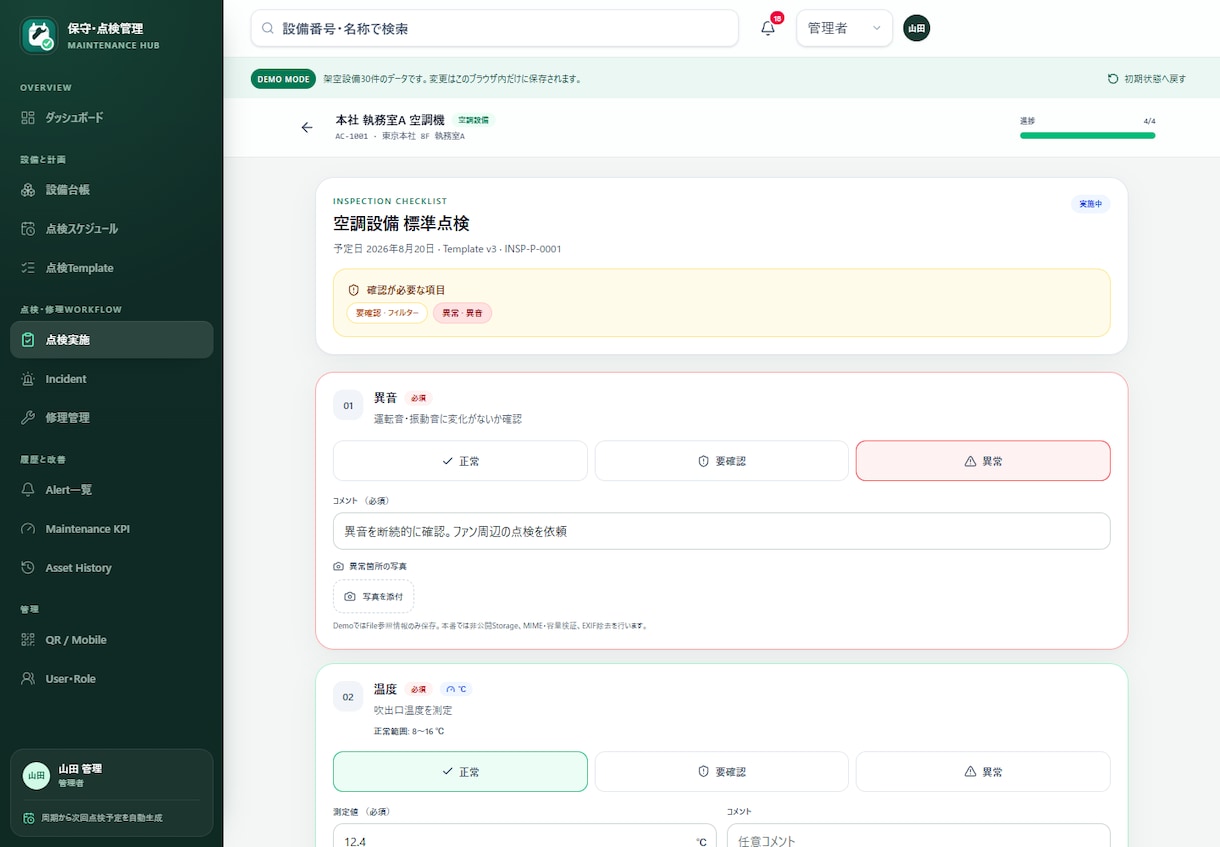Click the 02 item number badge
Screen dimensions: 1220x847
pyautogui.click(x=348, y=697)
